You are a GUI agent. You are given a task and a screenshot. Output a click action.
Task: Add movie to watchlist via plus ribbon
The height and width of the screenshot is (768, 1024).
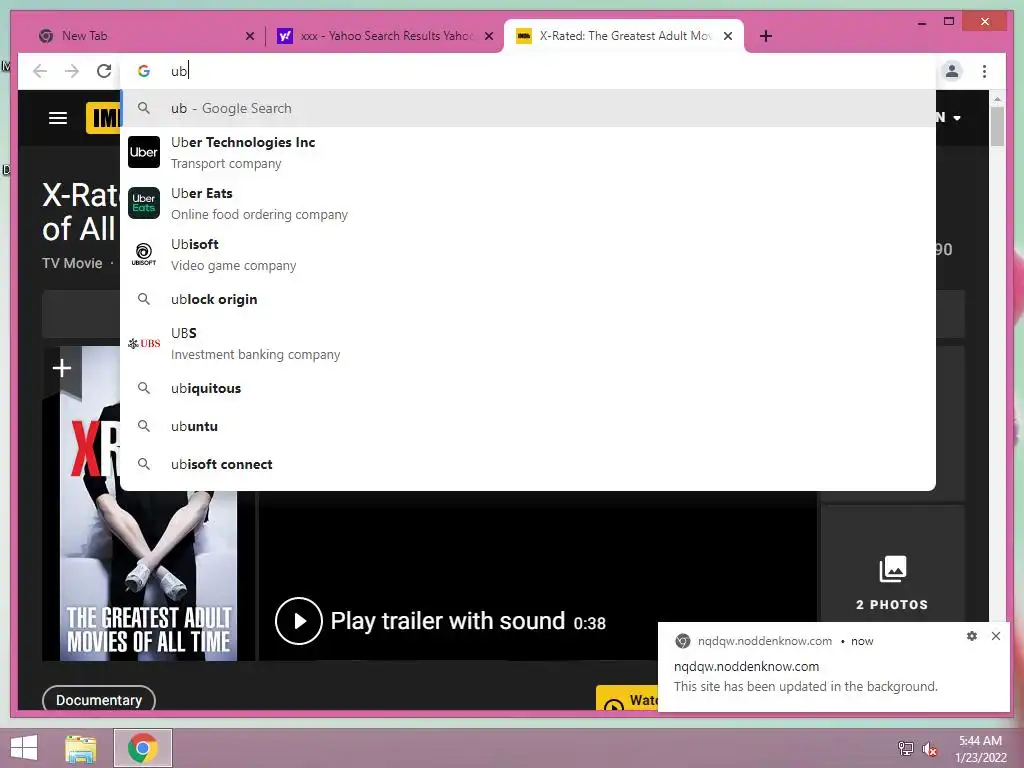point(62,368)
